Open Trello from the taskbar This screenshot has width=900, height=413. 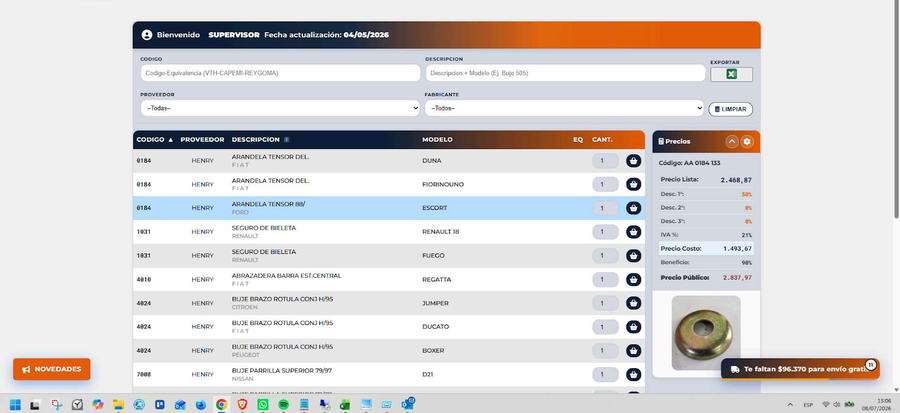click(160, 404)
